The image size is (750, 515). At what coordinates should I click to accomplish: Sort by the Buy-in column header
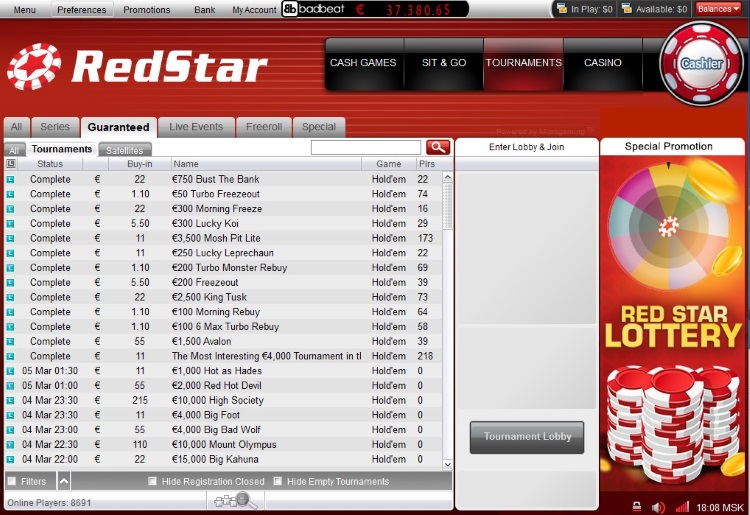coord(140,164)
